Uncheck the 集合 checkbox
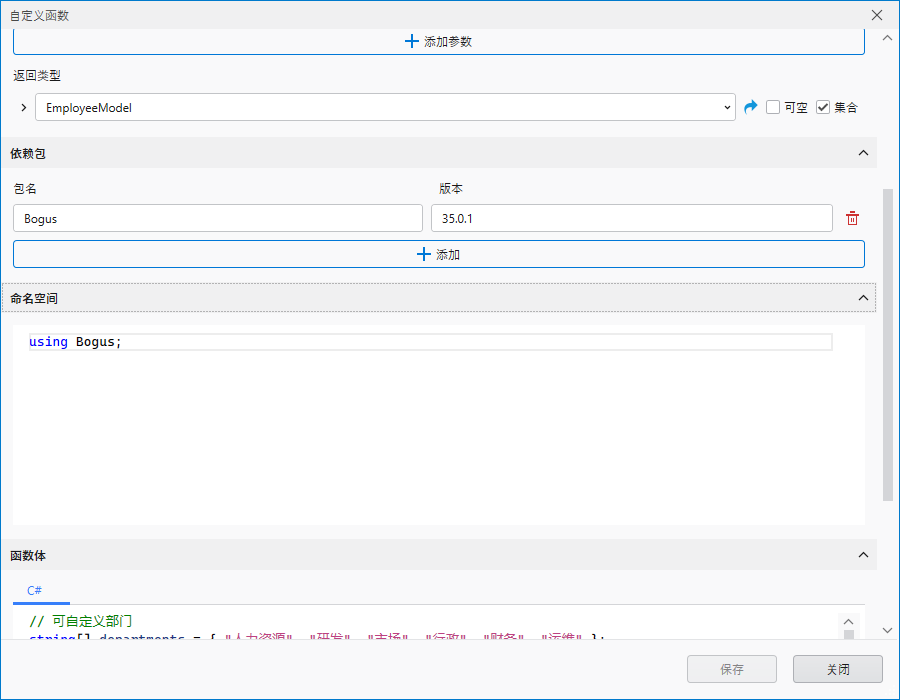This screenshot has width=900, height=700. [x=823, y=107]
